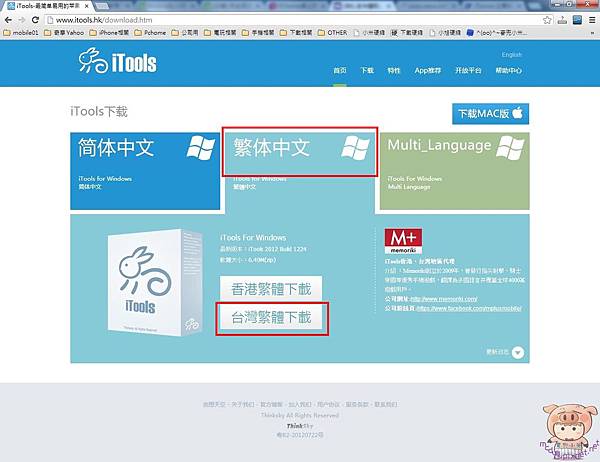Image resolution: width=600 pixels, height=462 pixels.
Task: Open the memoriki.com company website link
Action: pyautogui.click(x=443, y=299)
